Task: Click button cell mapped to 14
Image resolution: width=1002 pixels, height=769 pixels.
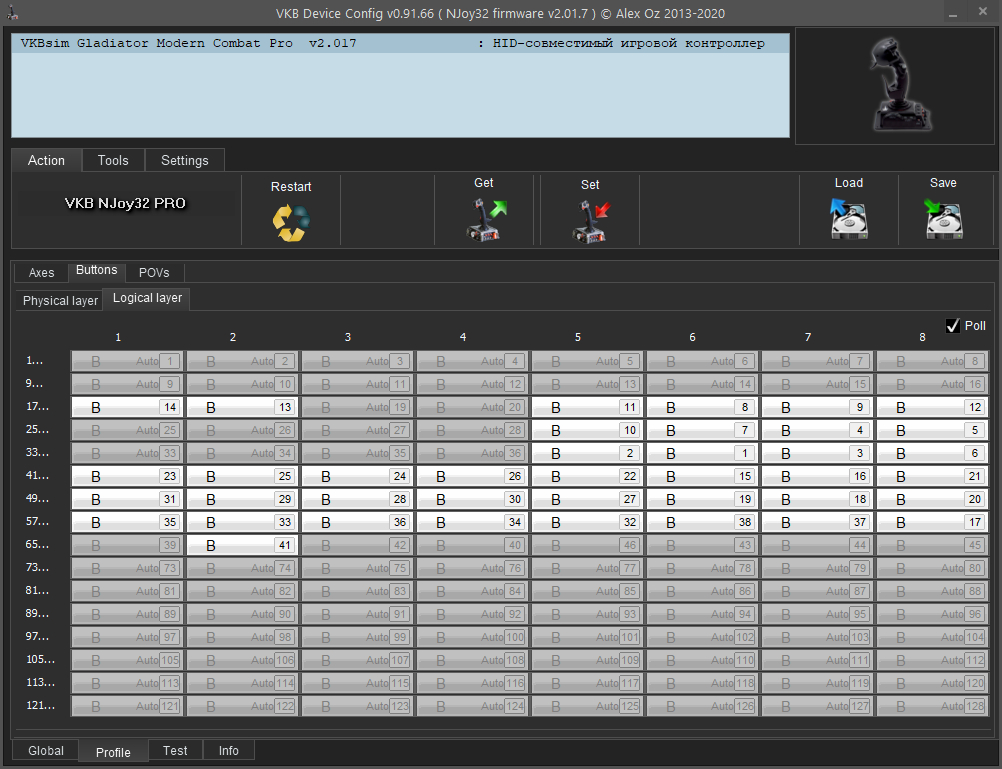Action: [127, 407]
